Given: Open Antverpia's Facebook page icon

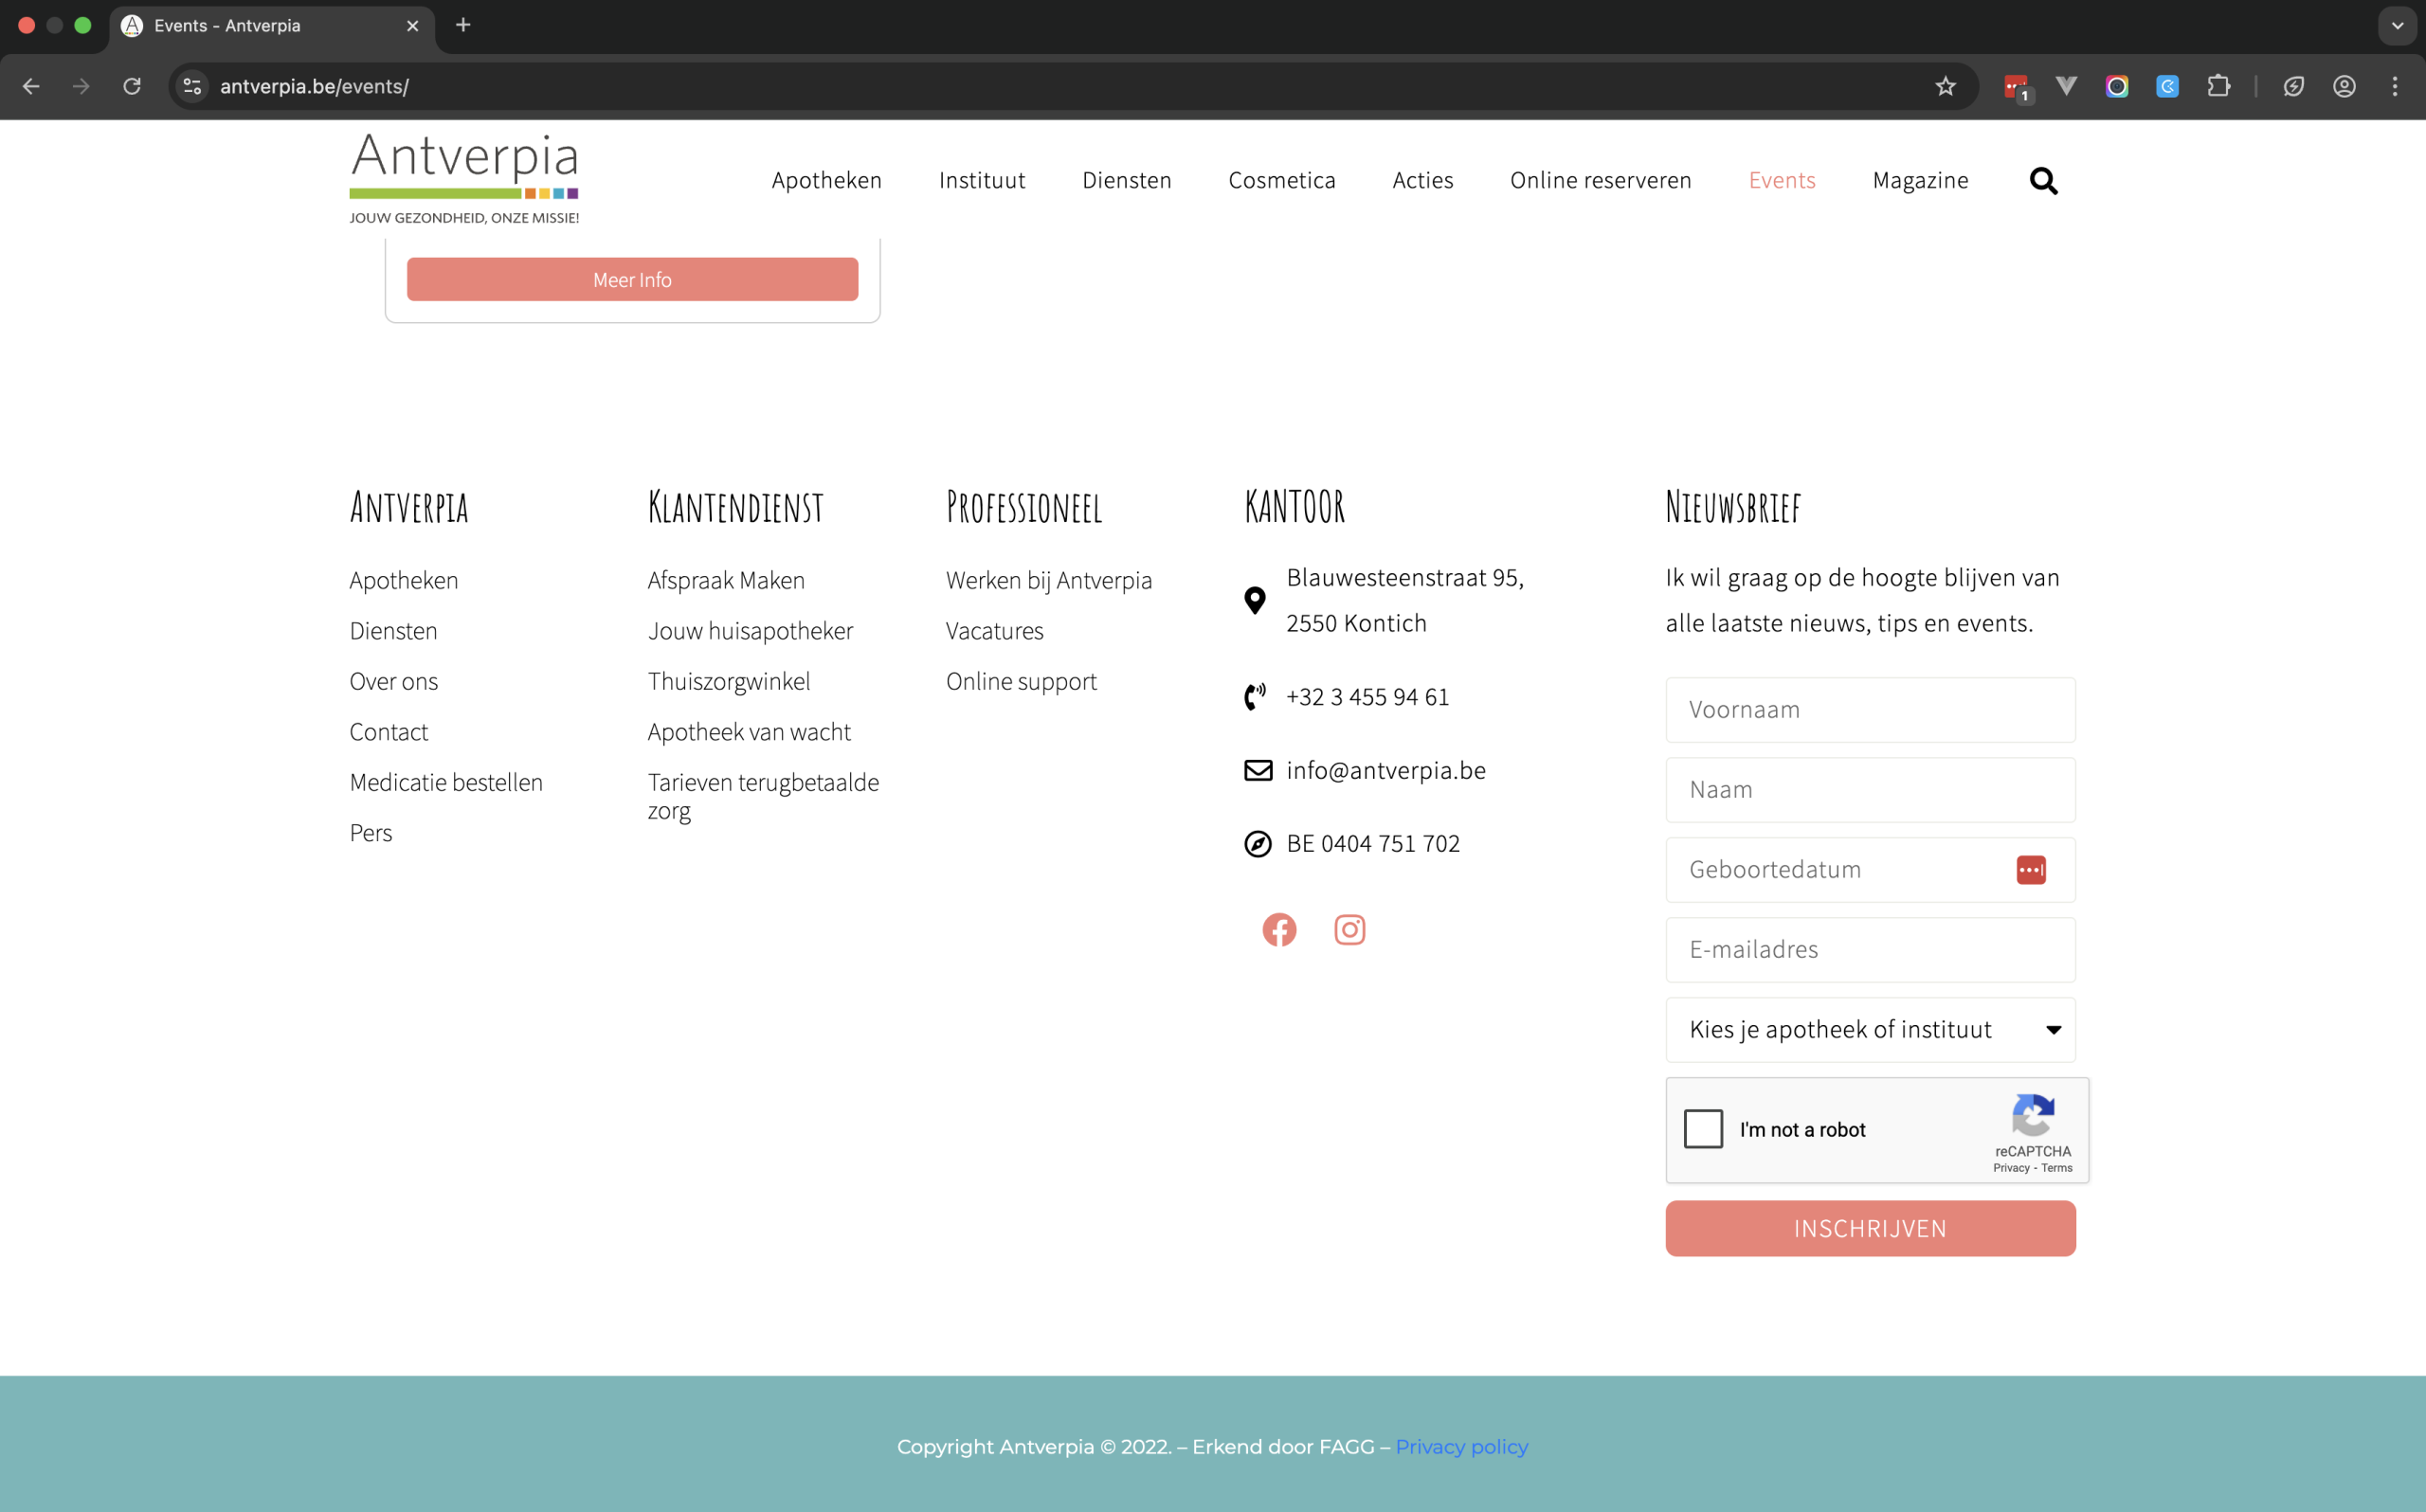Looking at the screenshot, I should click(1279, 930).
